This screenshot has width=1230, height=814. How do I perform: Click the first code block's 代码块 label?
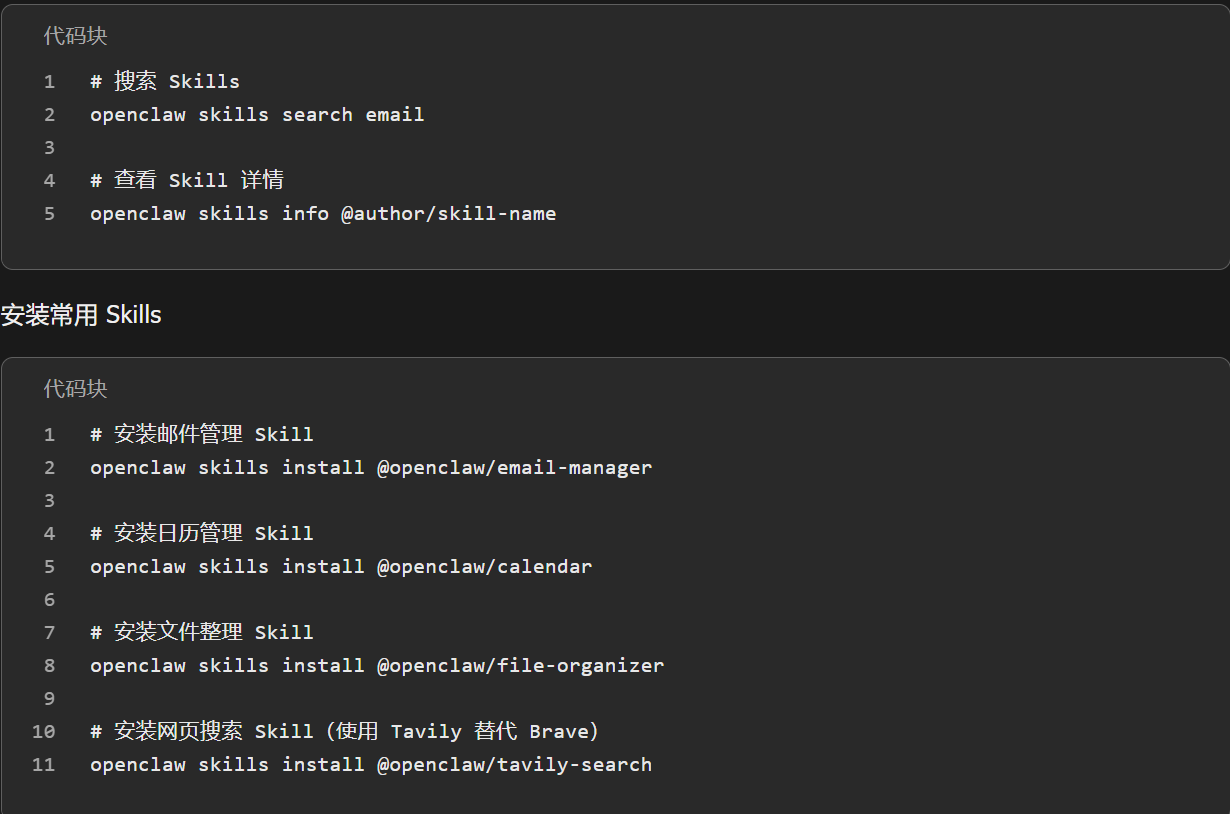tap(75, 36)
